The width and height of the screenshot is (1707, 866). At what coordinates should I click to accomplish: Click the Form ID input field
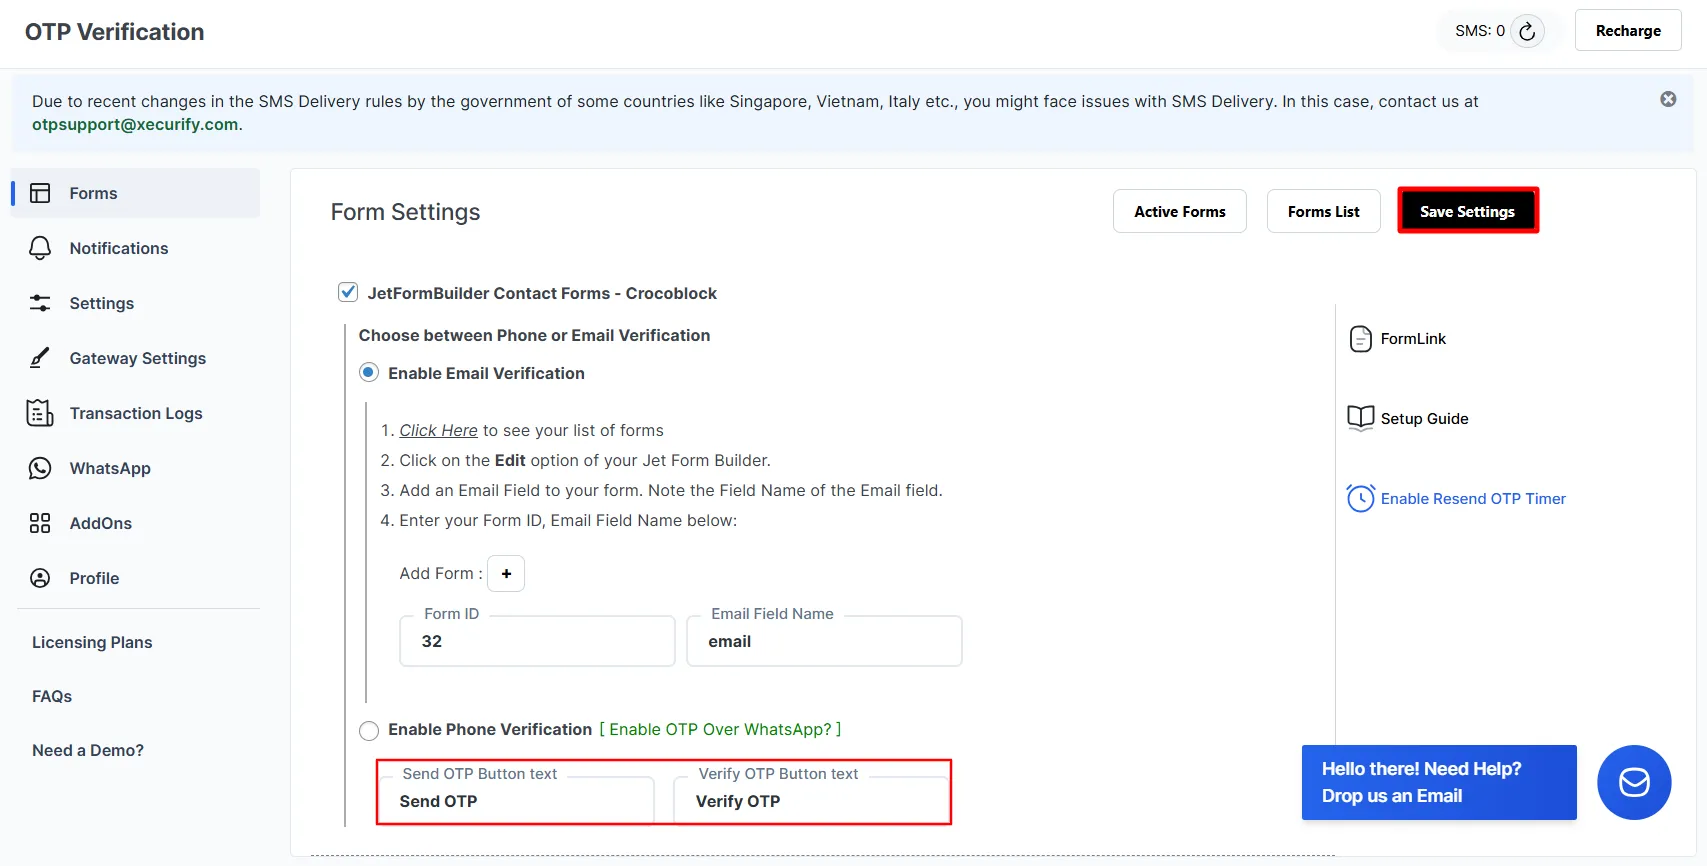tap(537, 641)
